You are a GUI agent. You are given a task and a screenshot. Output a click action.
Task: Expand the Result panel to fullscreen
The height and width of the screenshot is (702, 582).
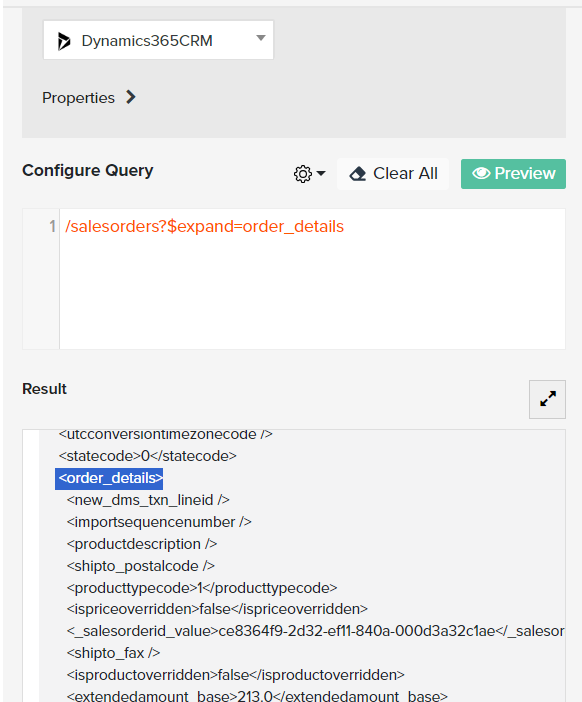tap(547, 399)
